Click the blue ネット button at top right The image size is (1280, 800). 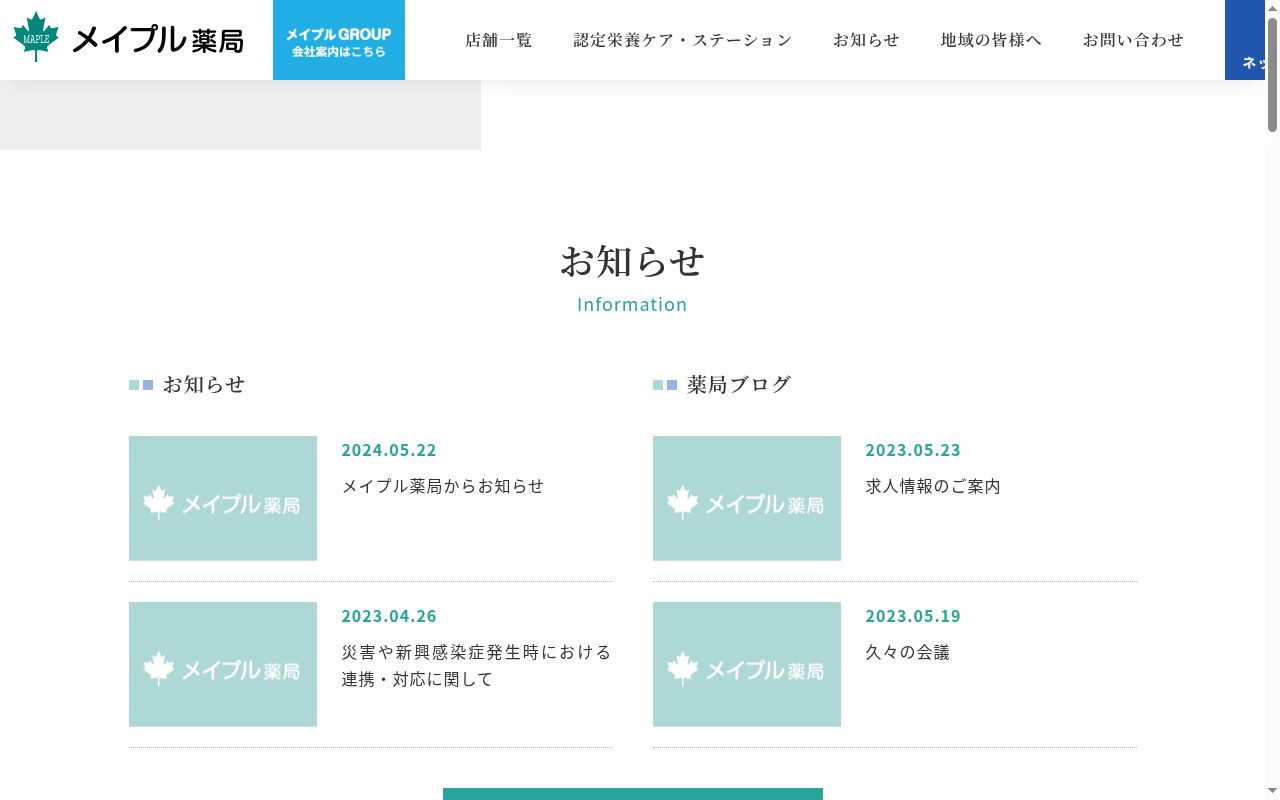1245,40
